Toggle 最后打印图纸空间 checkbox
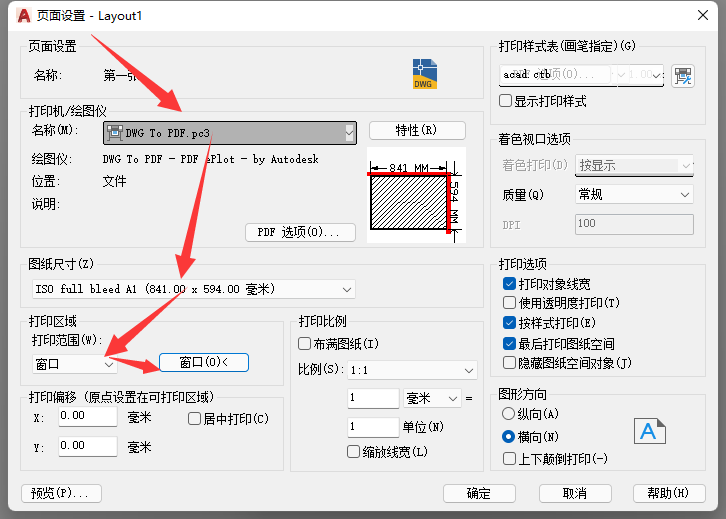Viewport: 726px width, 519px height. tap(509, 343)
